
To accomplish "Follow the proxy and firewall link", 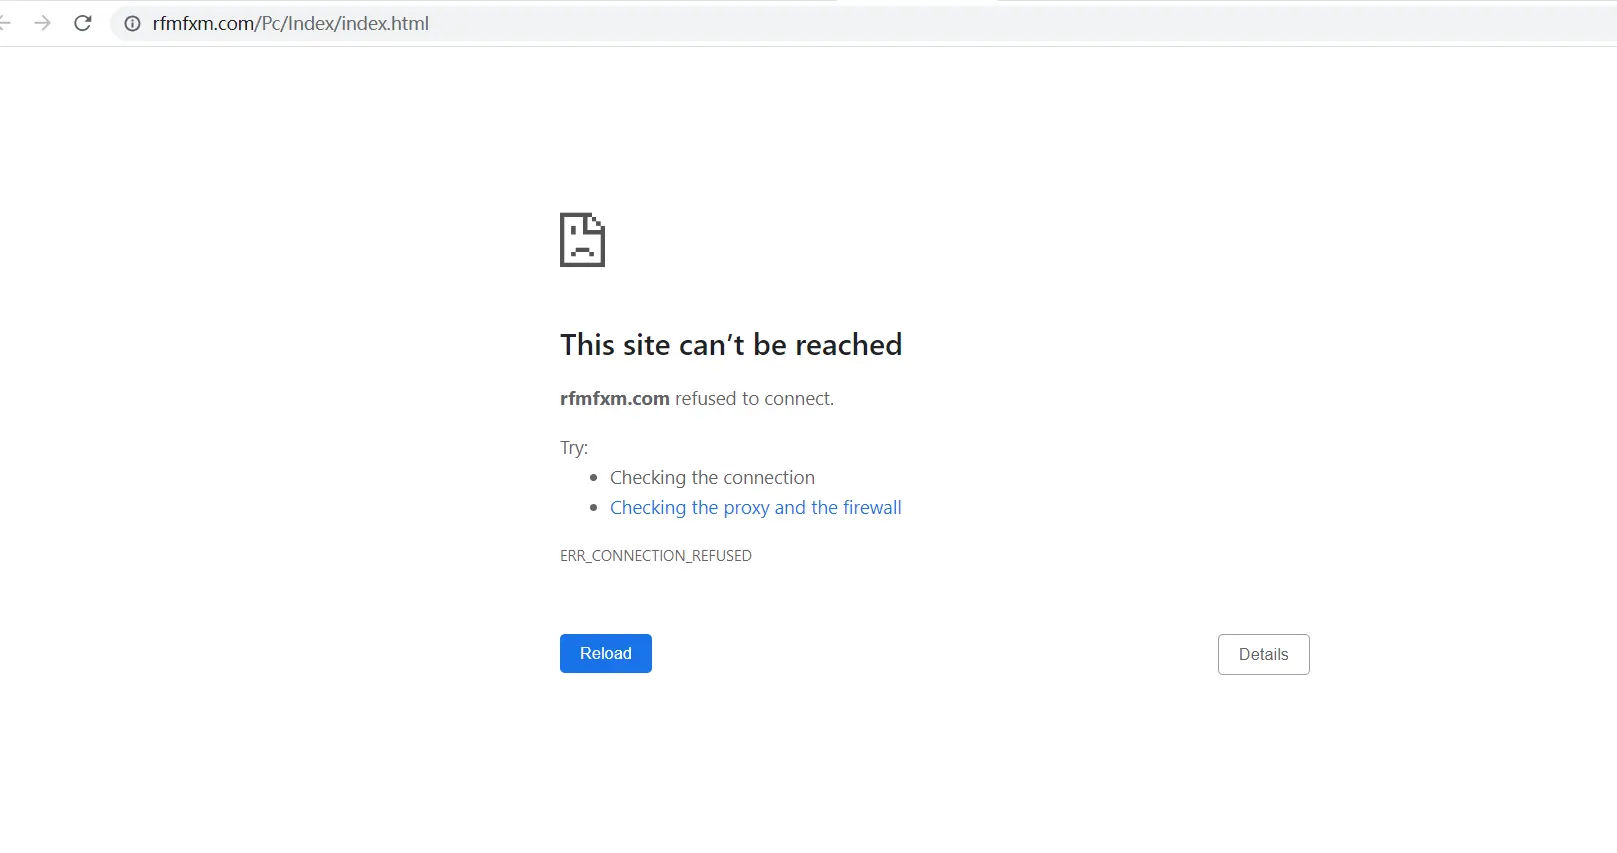I will coord(755,507).
